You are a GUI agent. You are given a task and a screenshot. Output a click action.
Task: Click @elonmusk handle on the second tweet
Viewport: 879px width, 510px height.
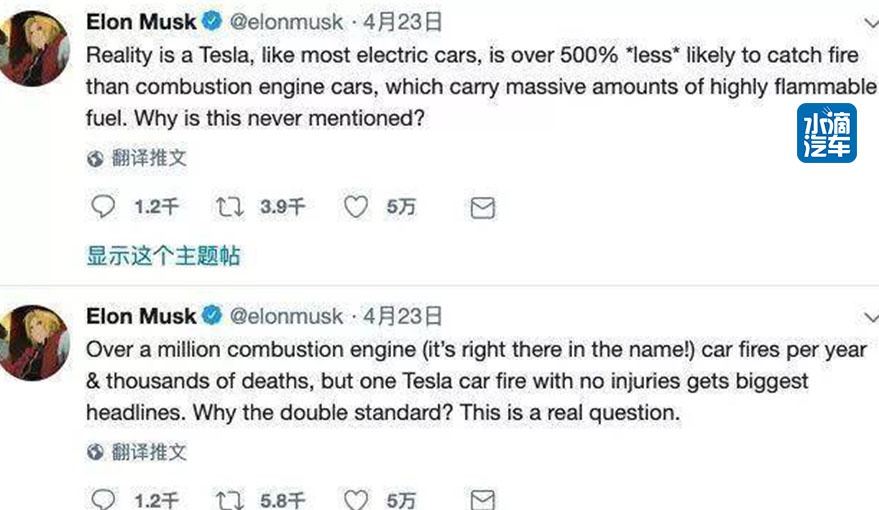tap(287, 316)
